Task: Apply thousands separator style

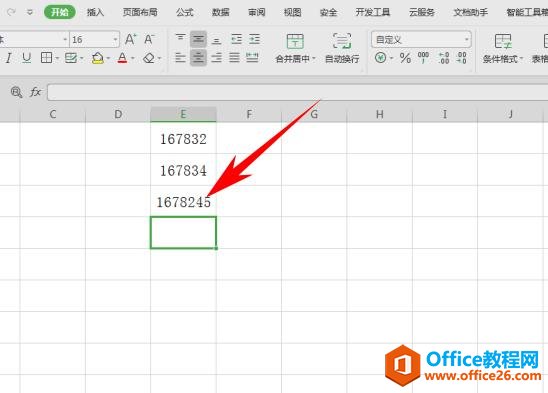Action: [x=423, y=58]
